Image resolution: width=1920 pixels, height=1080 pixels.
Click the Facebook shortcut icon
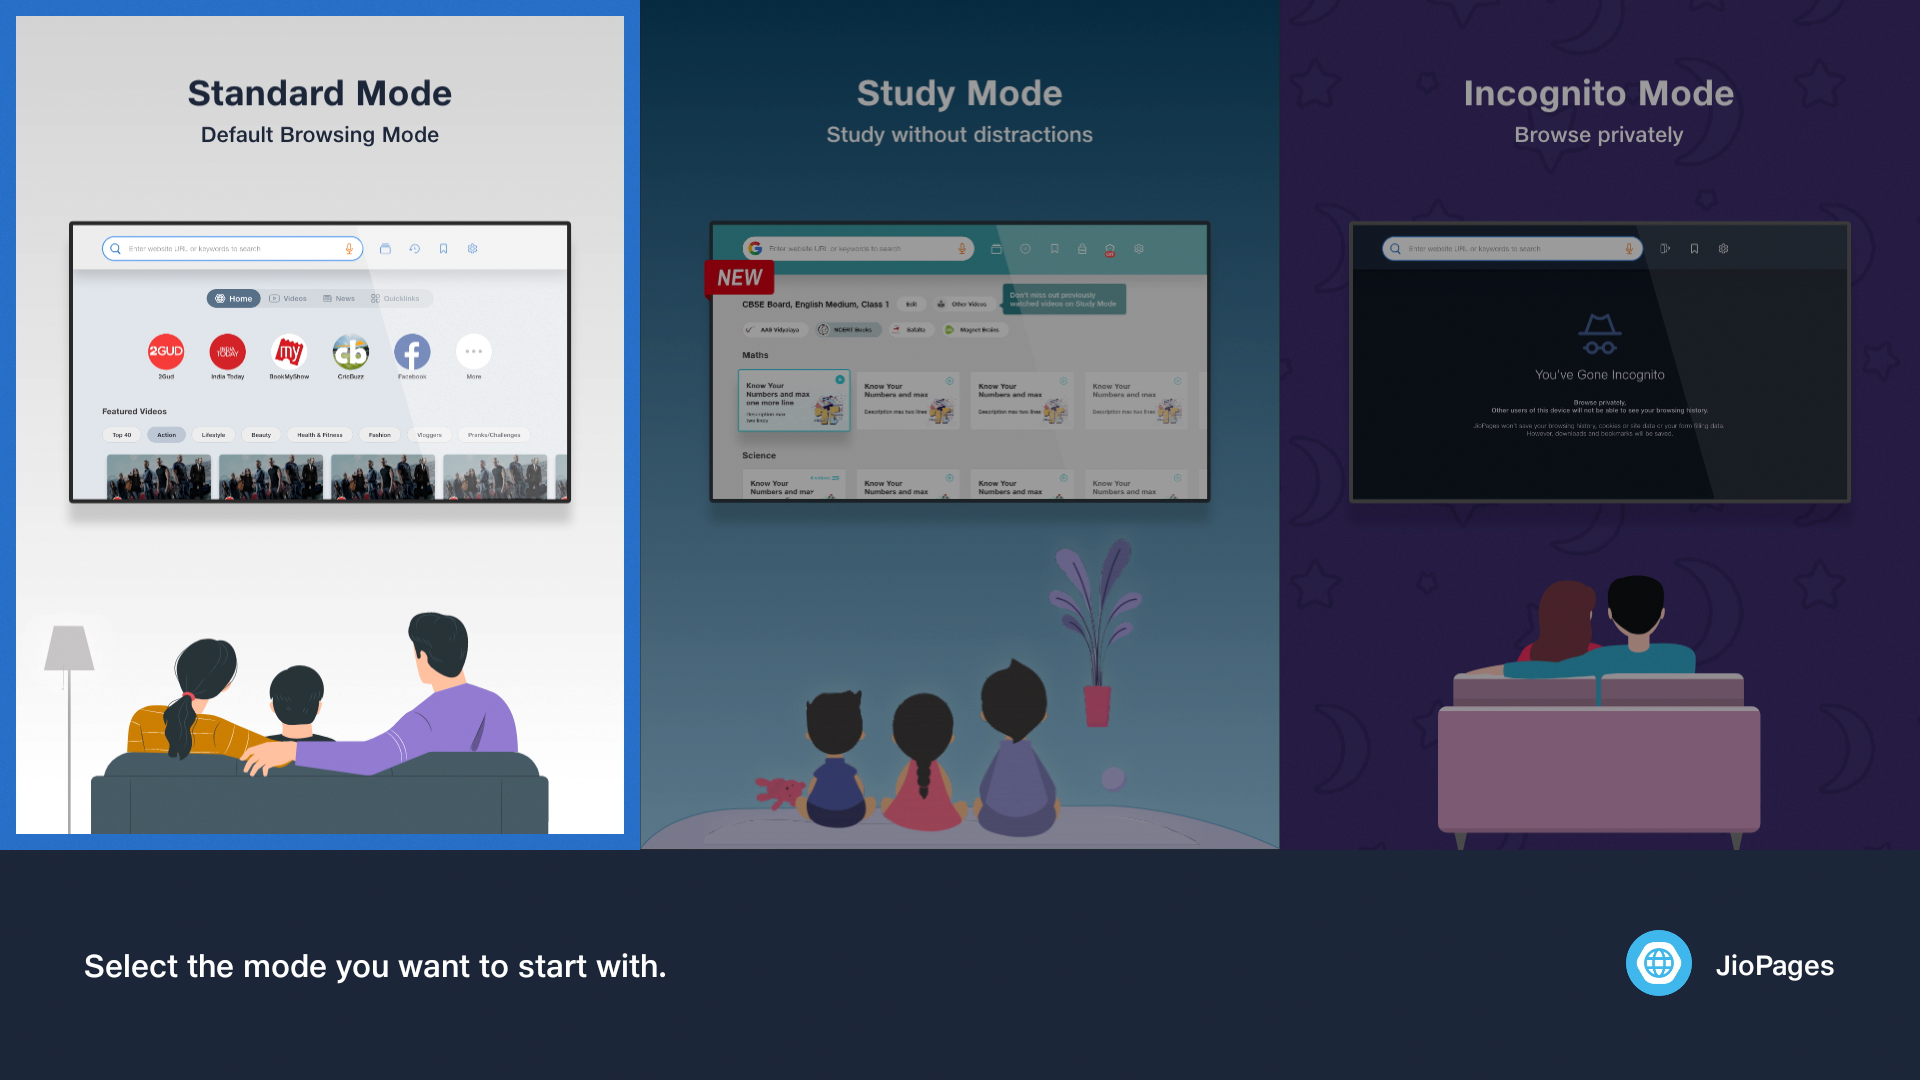click(412, 351)
